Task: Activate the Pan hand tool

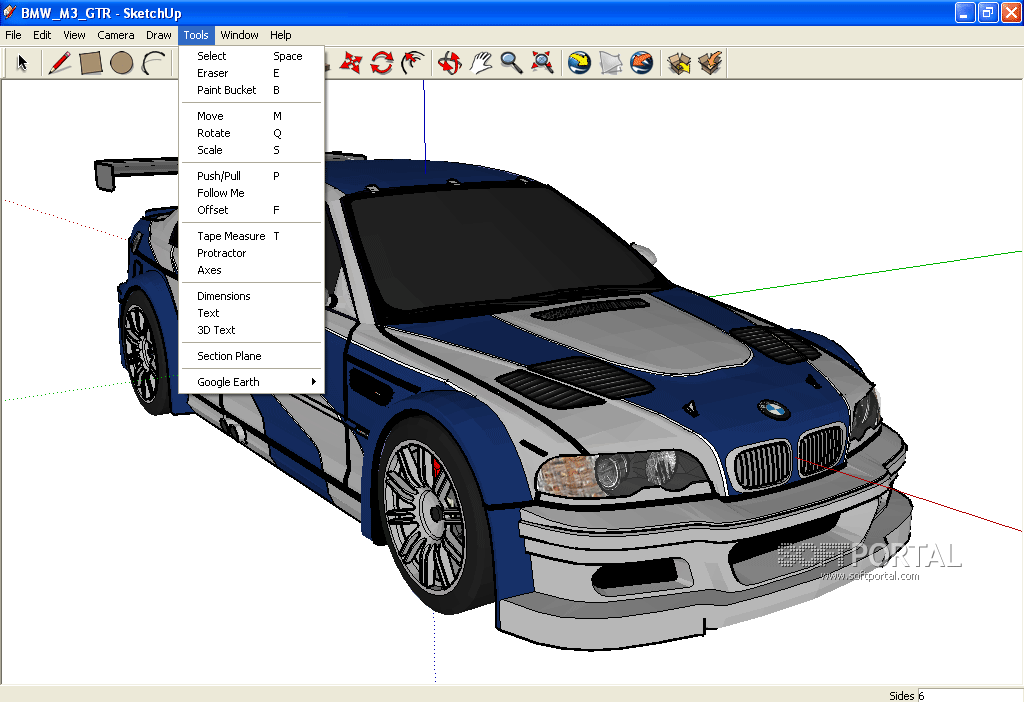Action: coord(481,63)
